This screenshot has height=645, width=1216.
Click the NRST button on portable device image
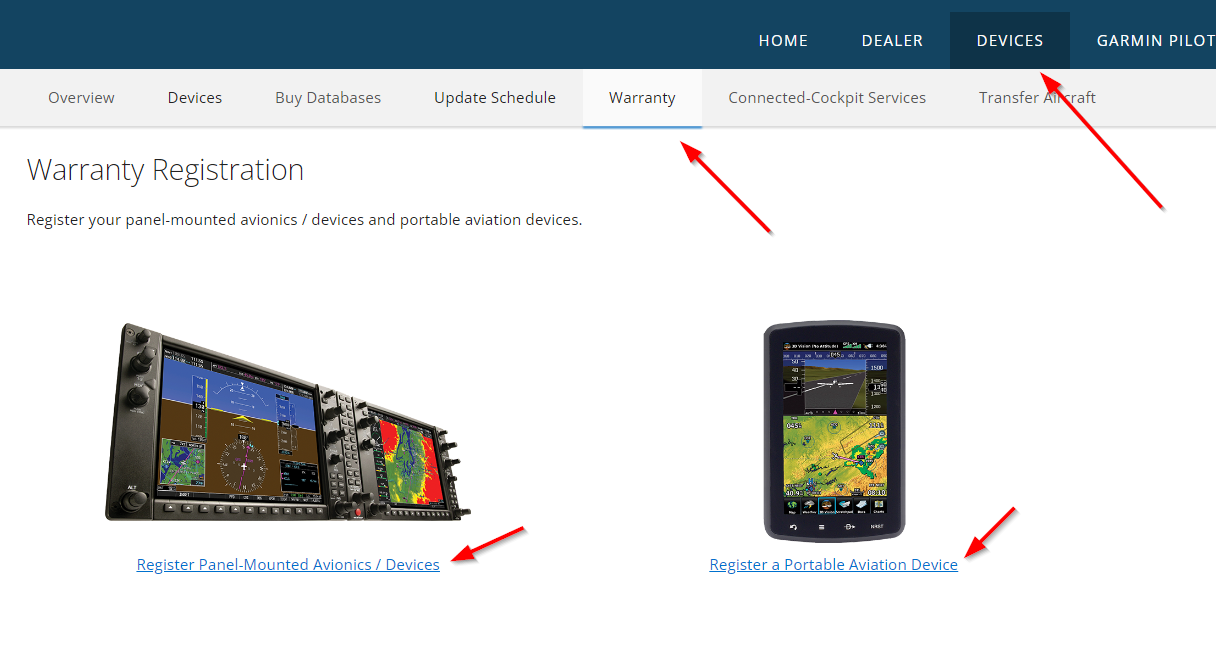(x=877, y=526)
